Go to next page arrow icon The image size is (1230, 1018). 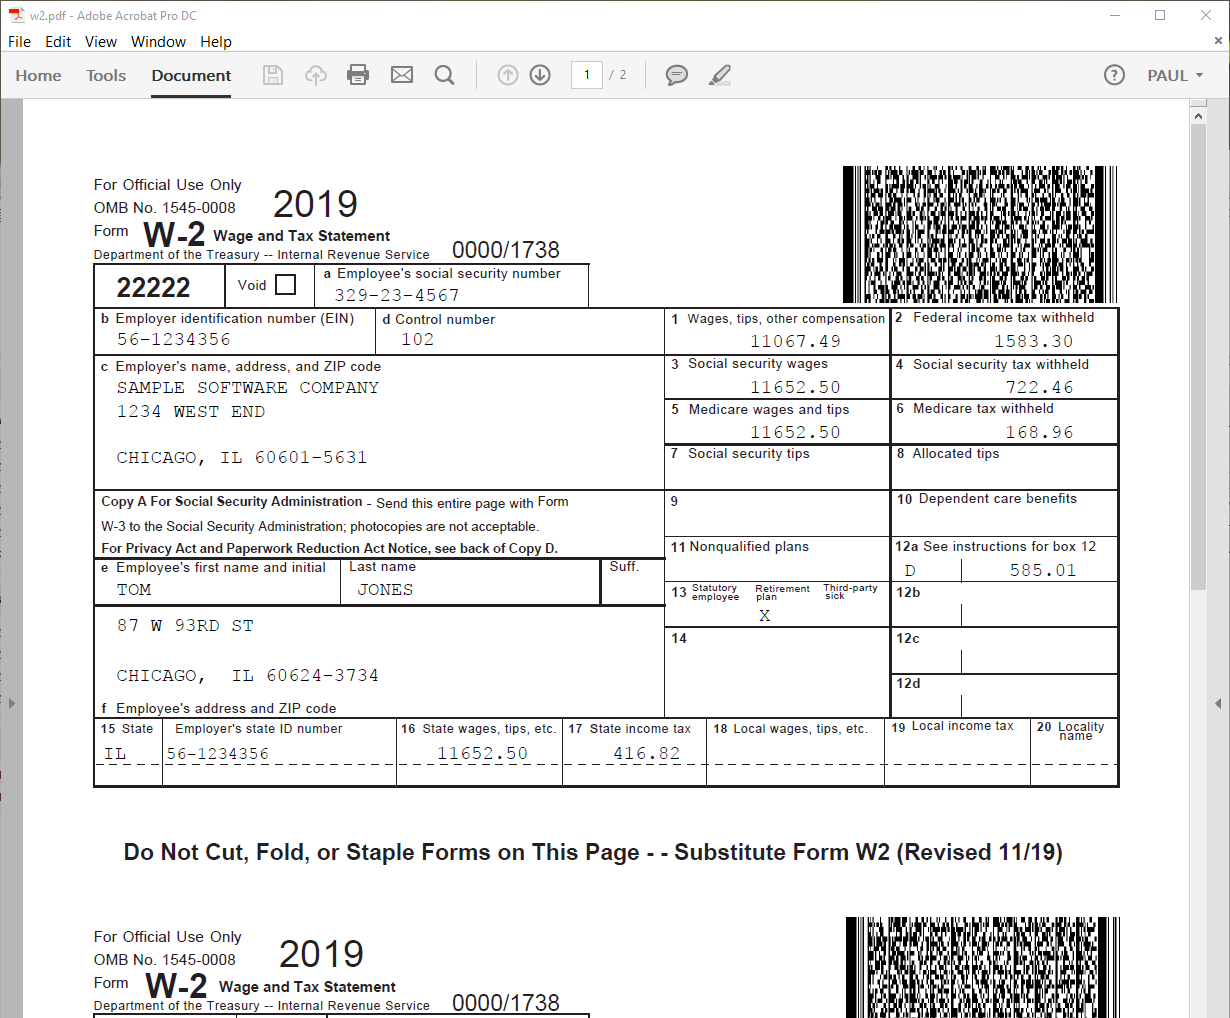tap(540, 75)
